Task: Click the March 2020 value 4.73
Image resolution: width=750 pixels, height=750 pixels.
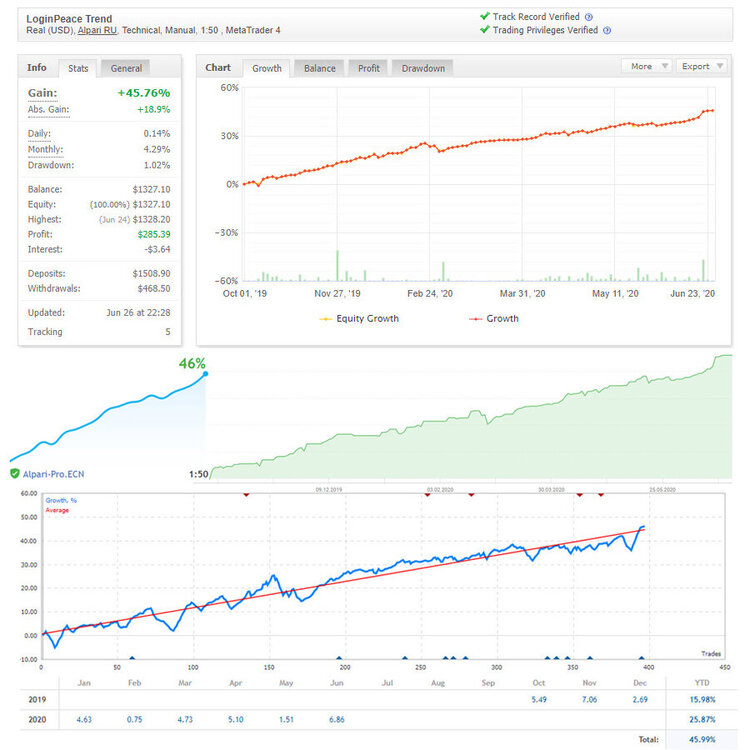Action: point(185,719)
